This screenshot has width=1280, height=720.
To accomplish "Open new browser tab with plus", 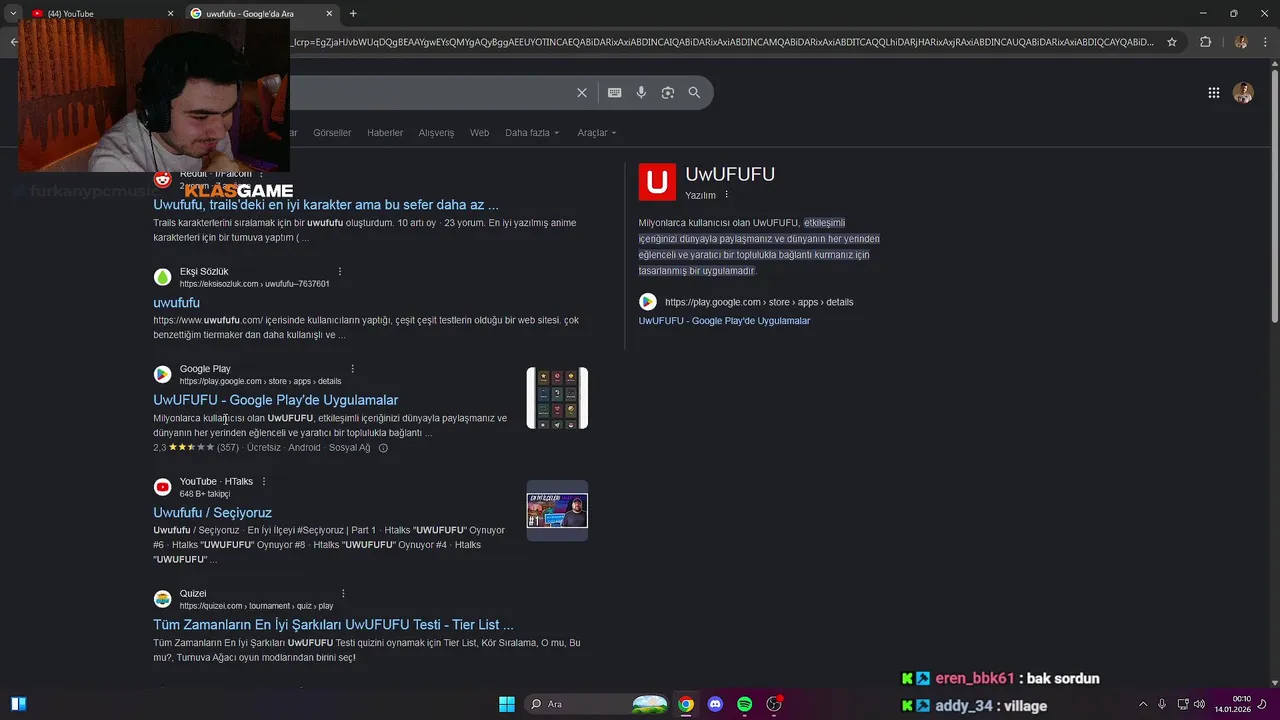I will [353, 13].
